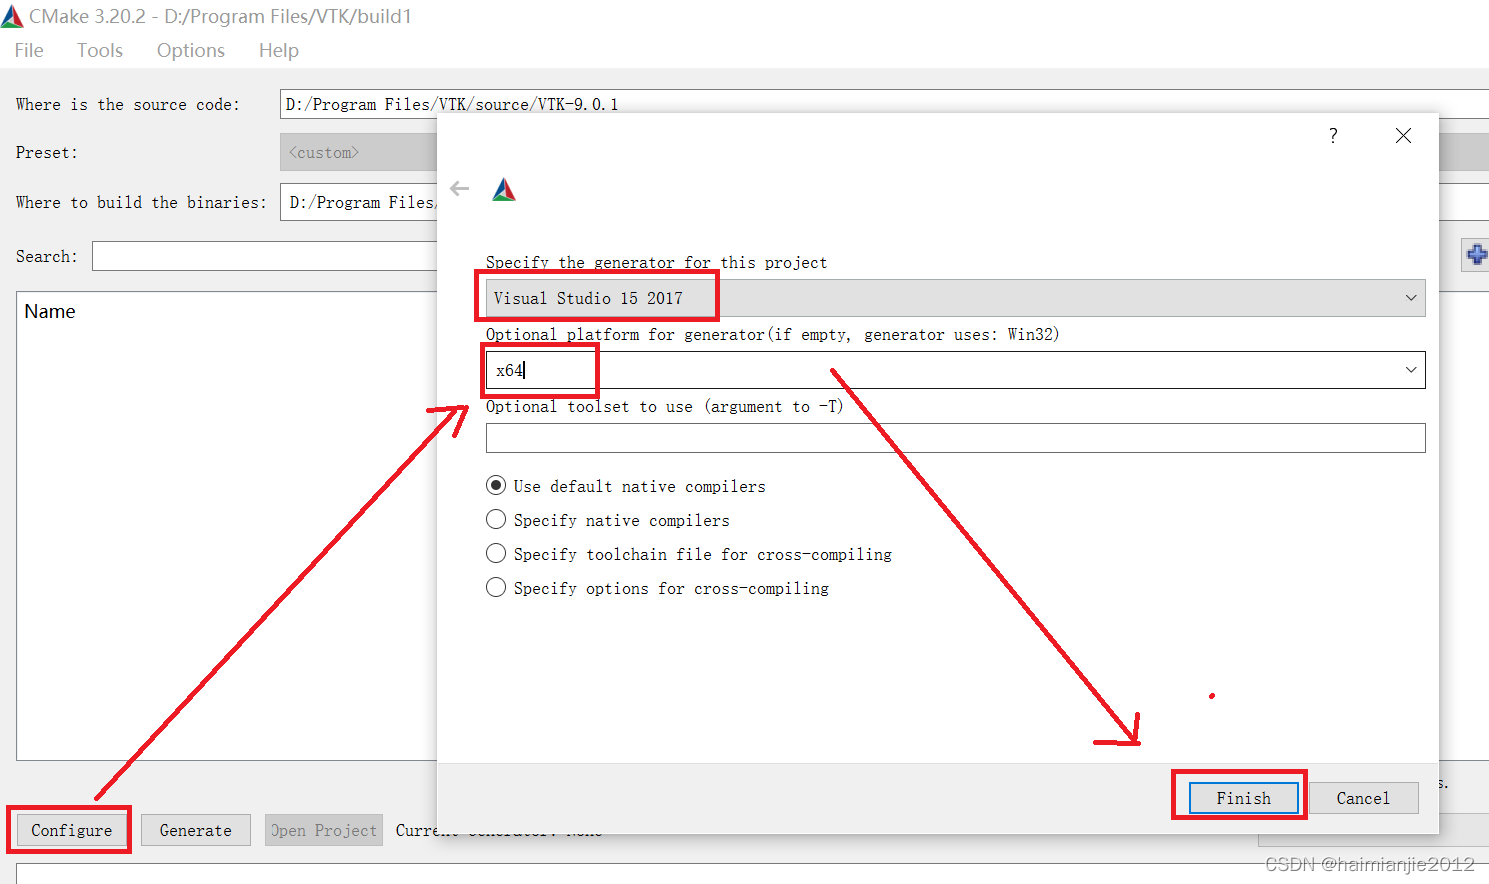Open the Options menu
The image size is (1489, 884).
coord(190,50)
